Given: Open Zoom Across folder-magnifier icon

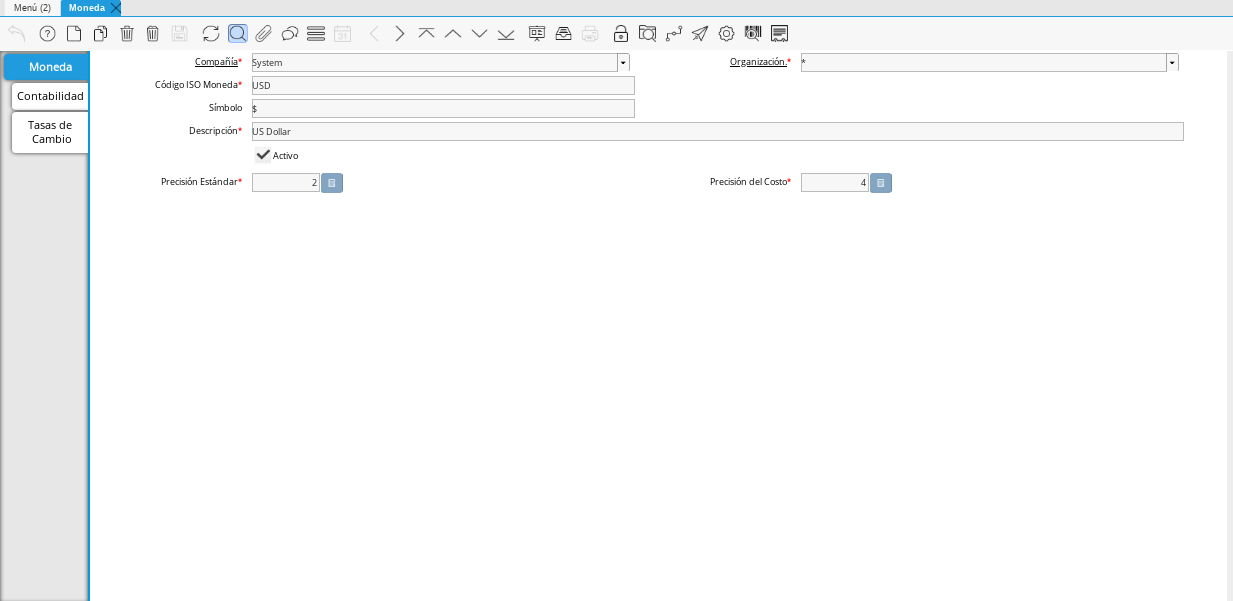Looking at the screenshot, I should (647, 33).
